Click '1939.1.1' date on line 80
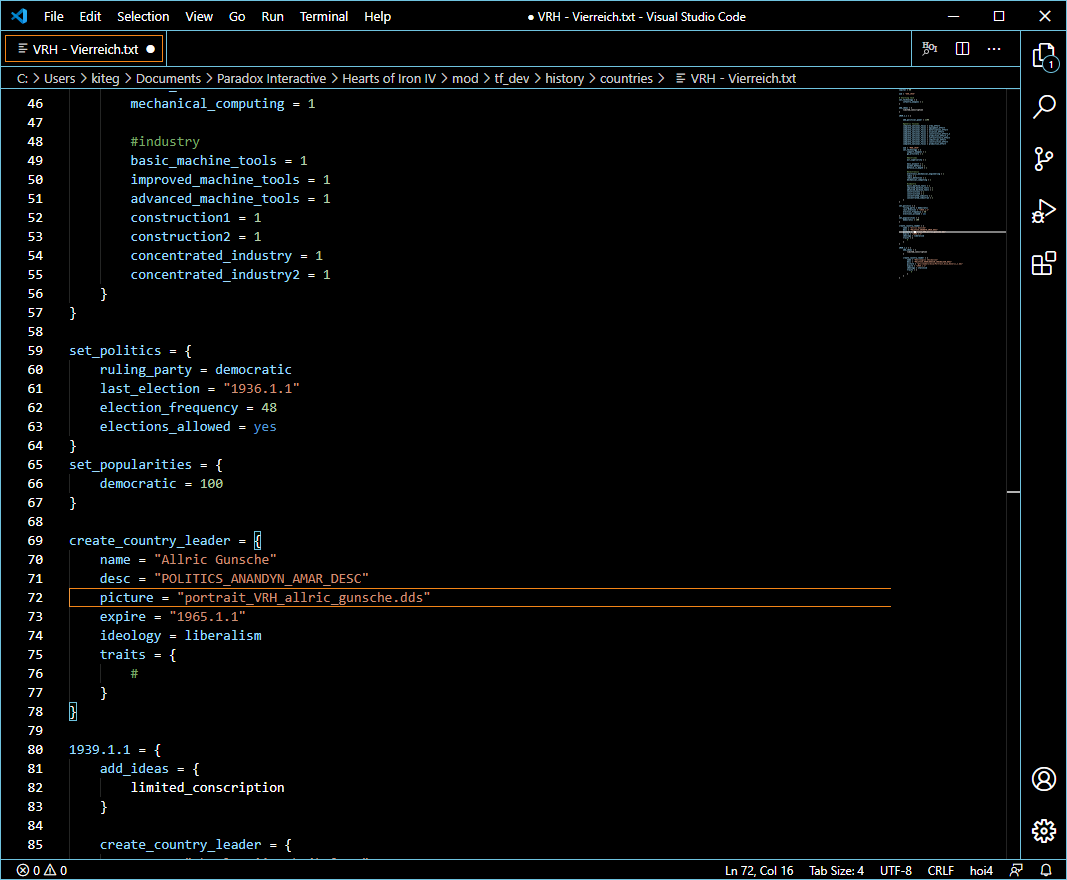This screenshot has height=880, width=1067. [99, 749]
